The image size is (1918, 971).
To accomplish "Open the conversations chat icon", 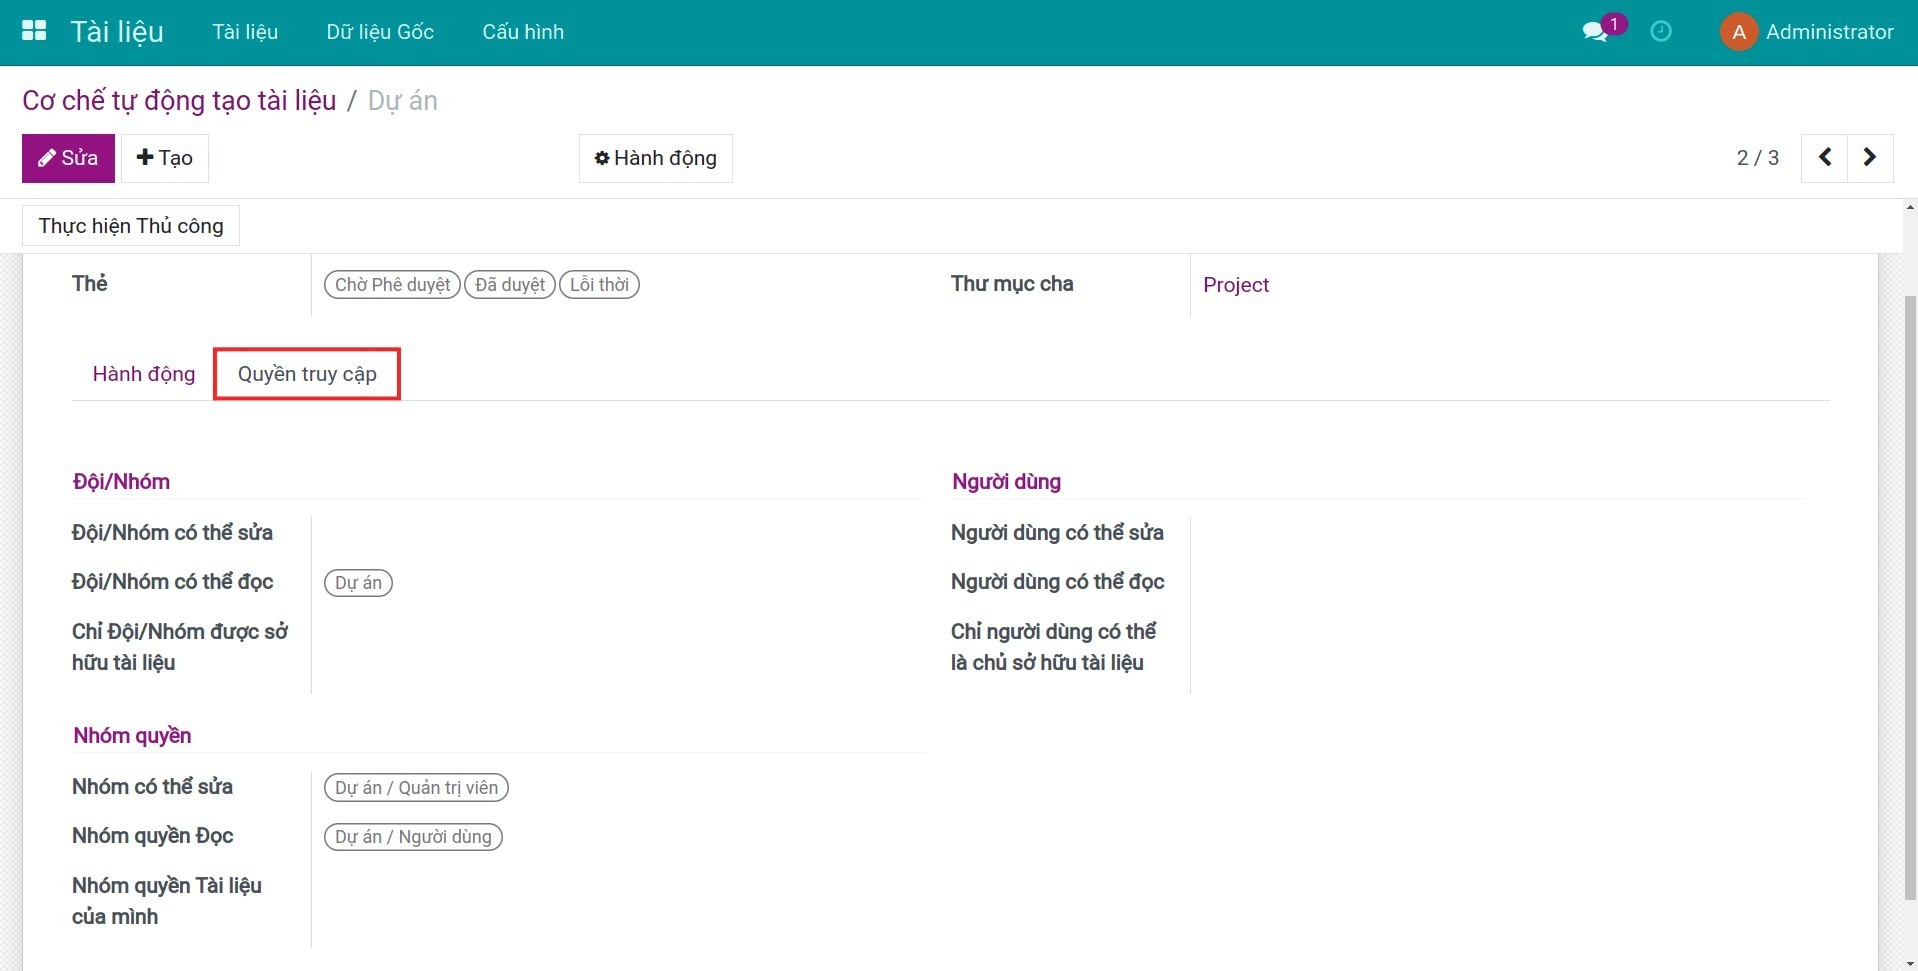I will tap(1595, 32).
